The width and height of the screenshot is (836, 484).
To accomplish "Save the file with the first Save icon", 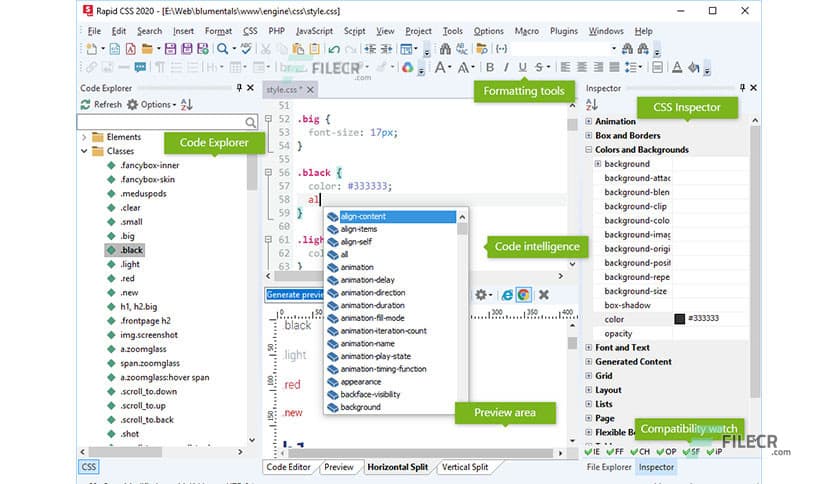I will [170, 49].
